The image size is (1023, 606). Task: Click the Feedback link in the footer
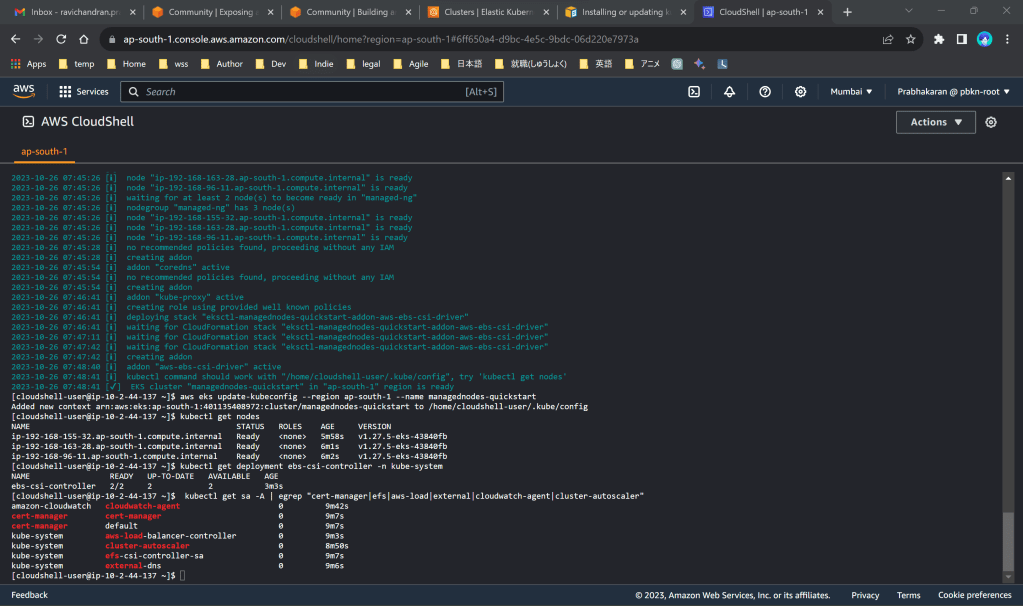pyautogui.click(x=29, y=595)
